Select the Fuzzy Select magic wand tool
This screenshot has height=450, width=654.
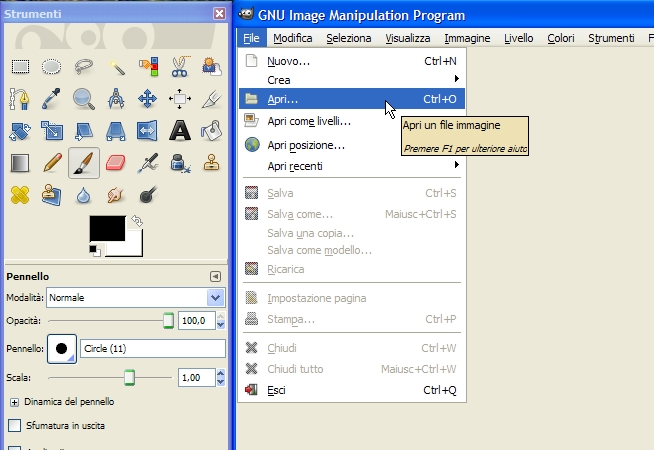(116, 67)
